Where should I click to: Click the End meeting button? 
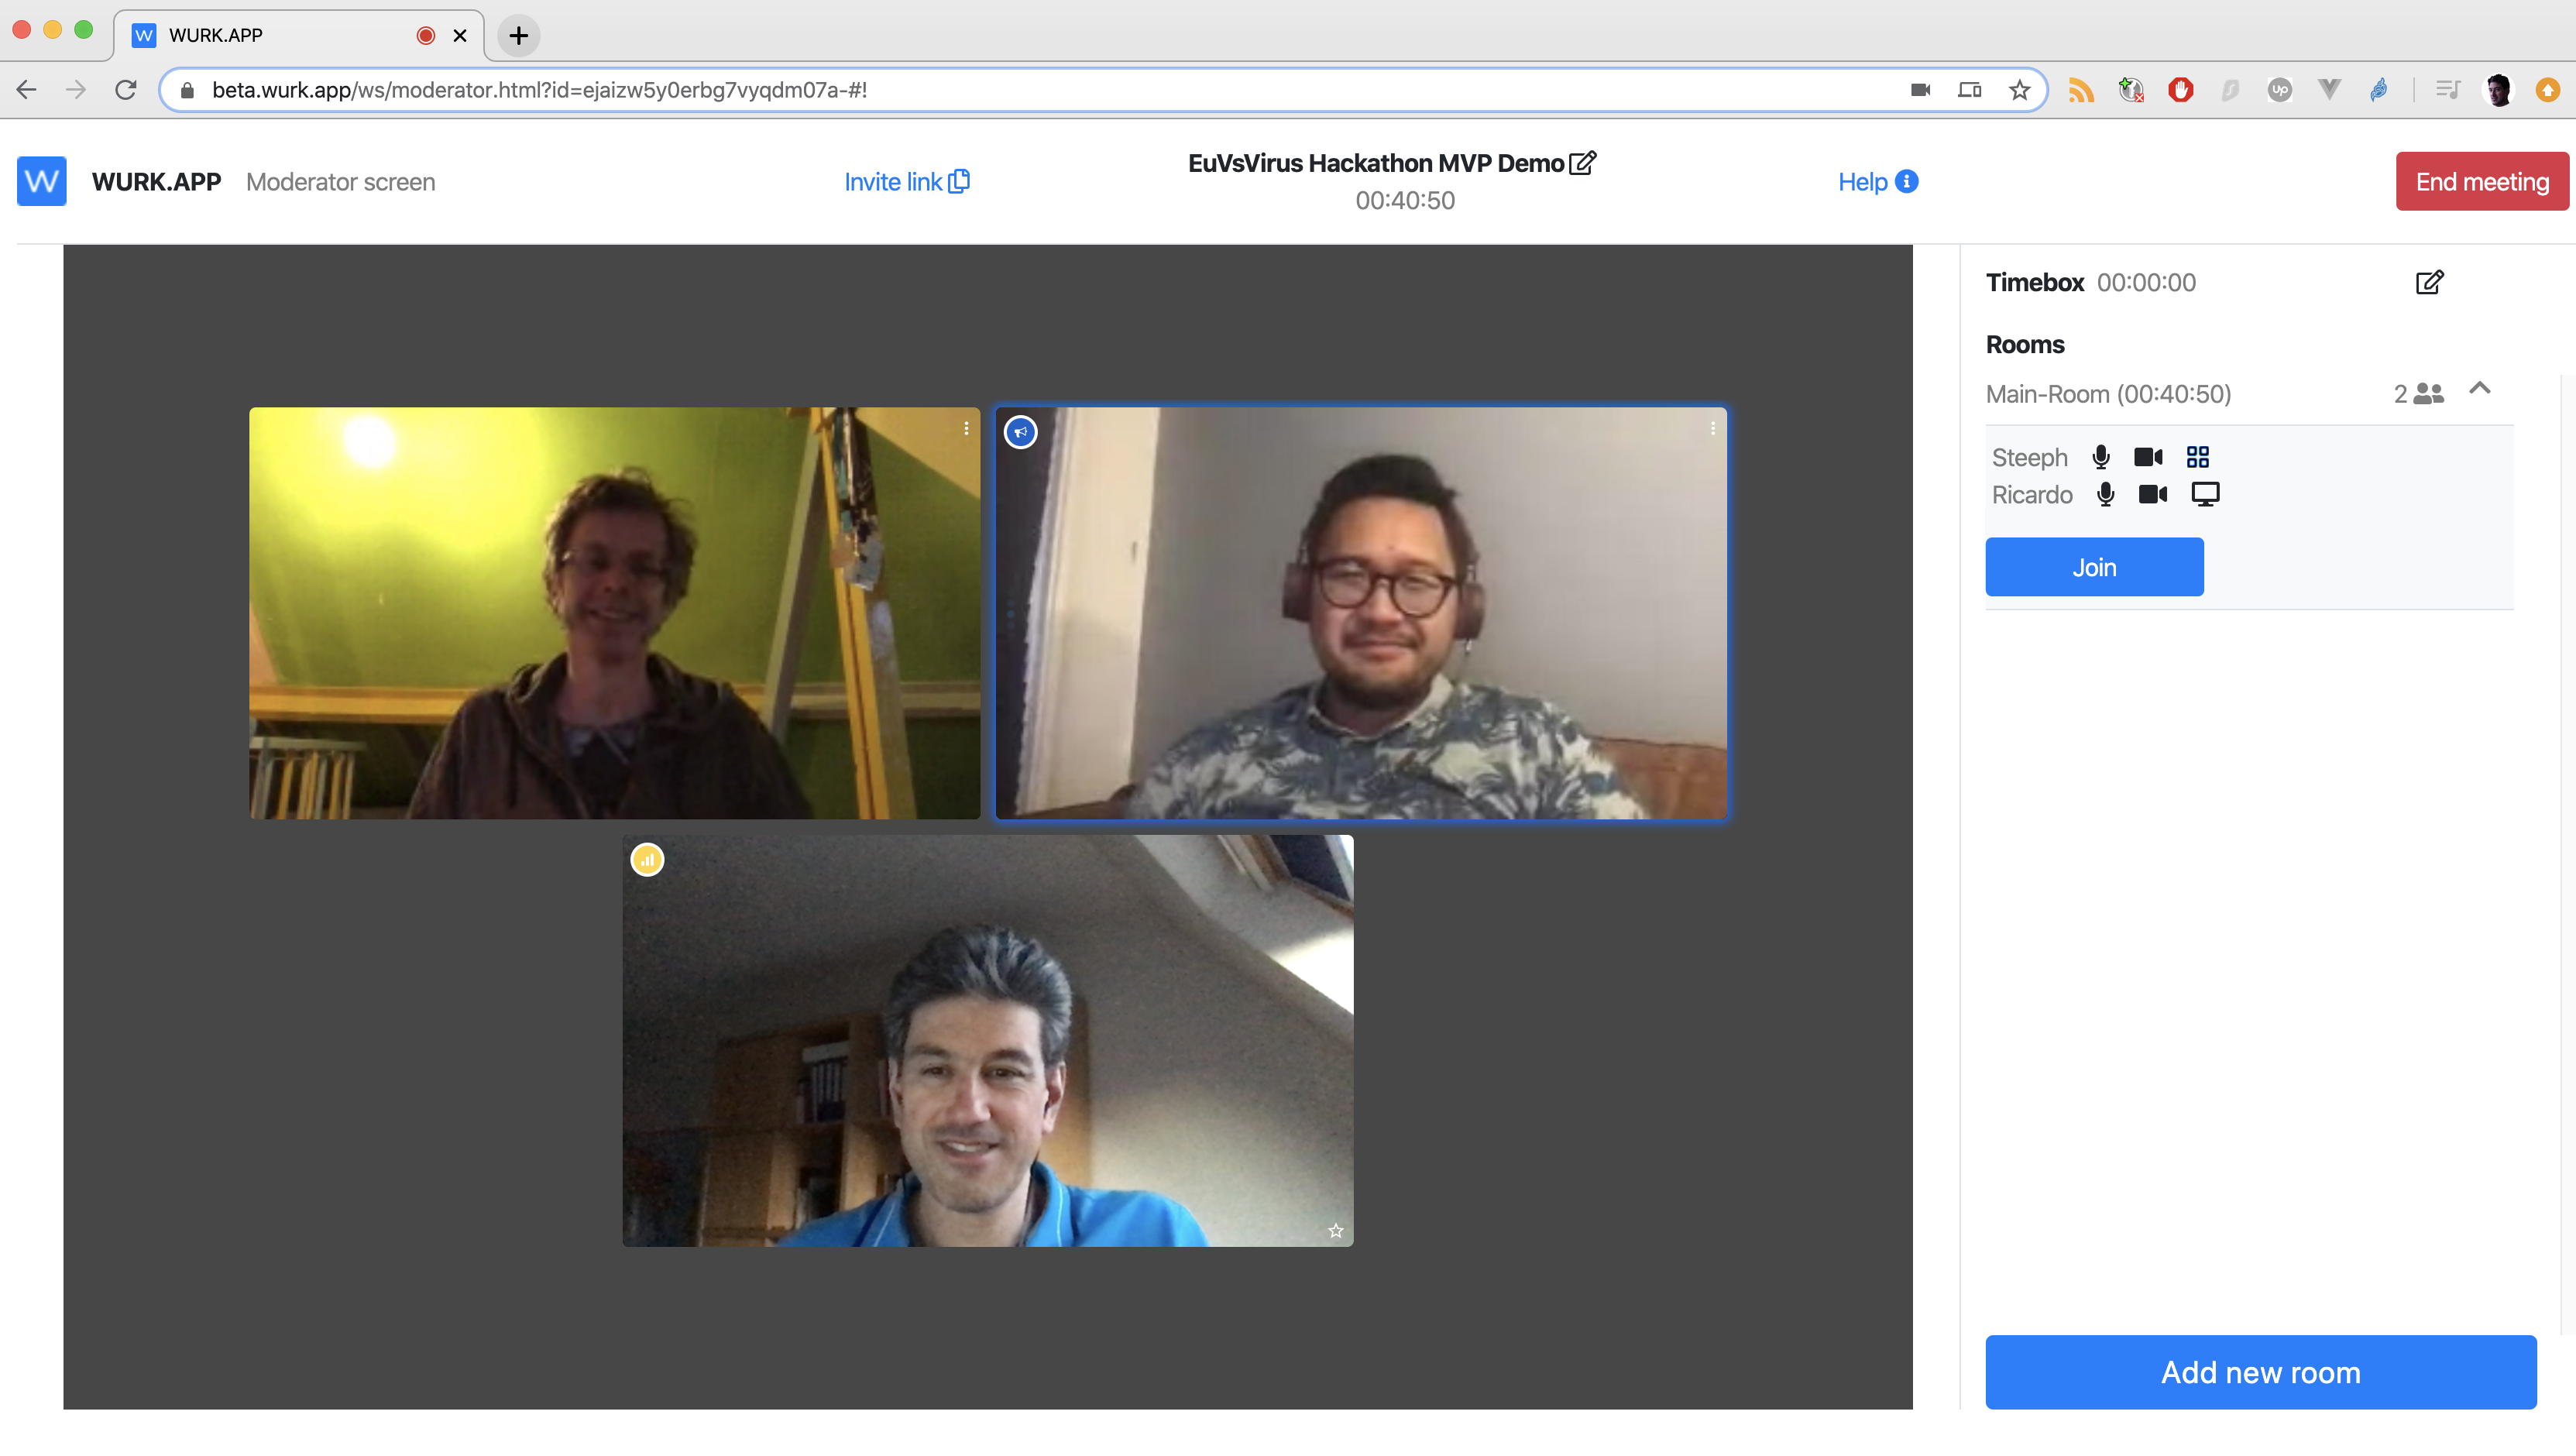pyautogui.click(x=2481, y=181)
